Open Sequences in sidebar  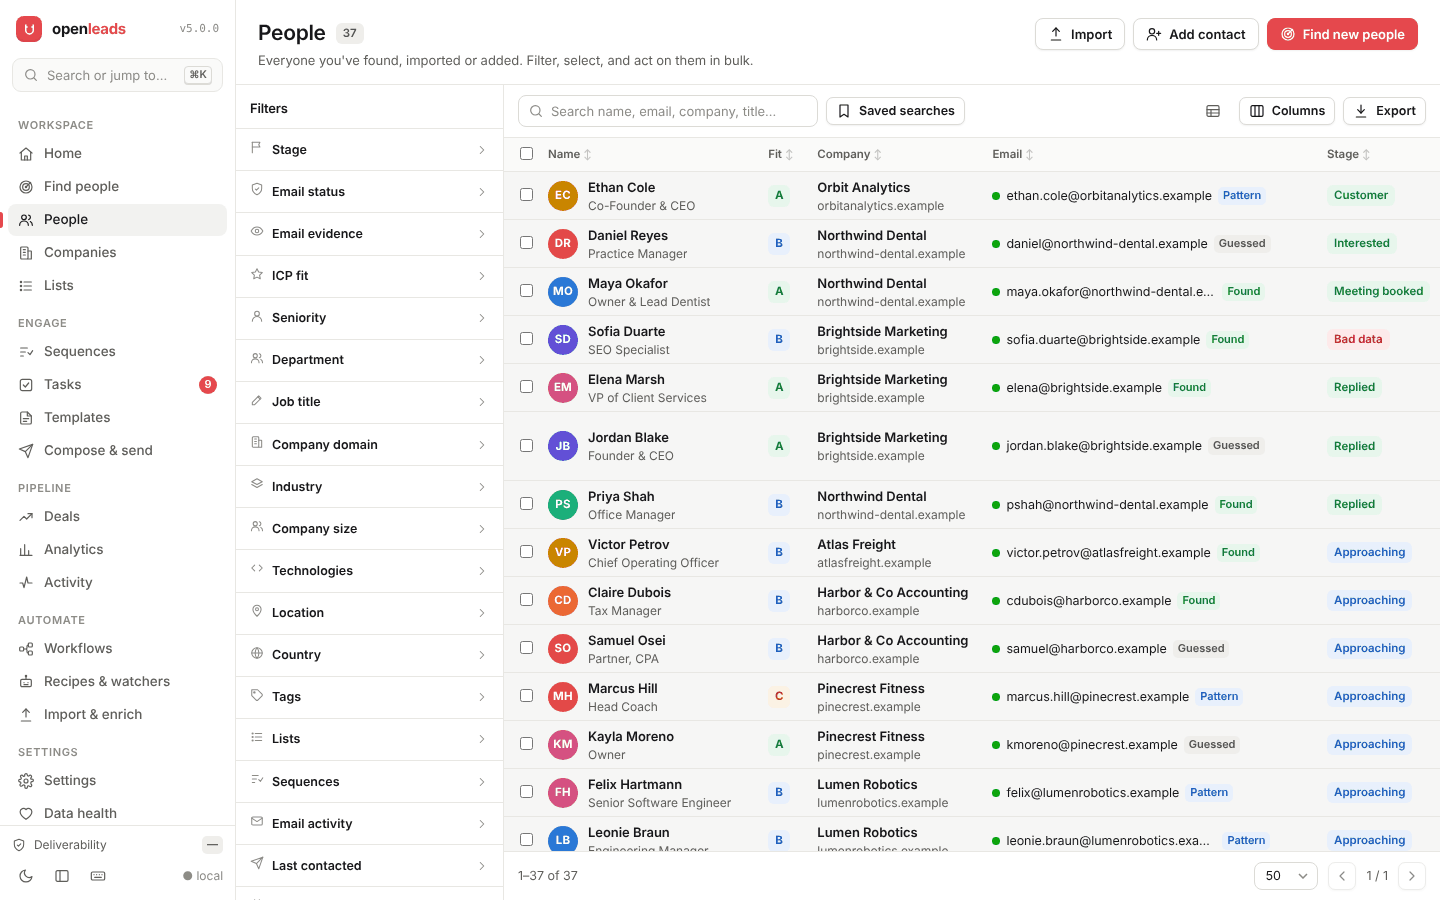[117, 351]
